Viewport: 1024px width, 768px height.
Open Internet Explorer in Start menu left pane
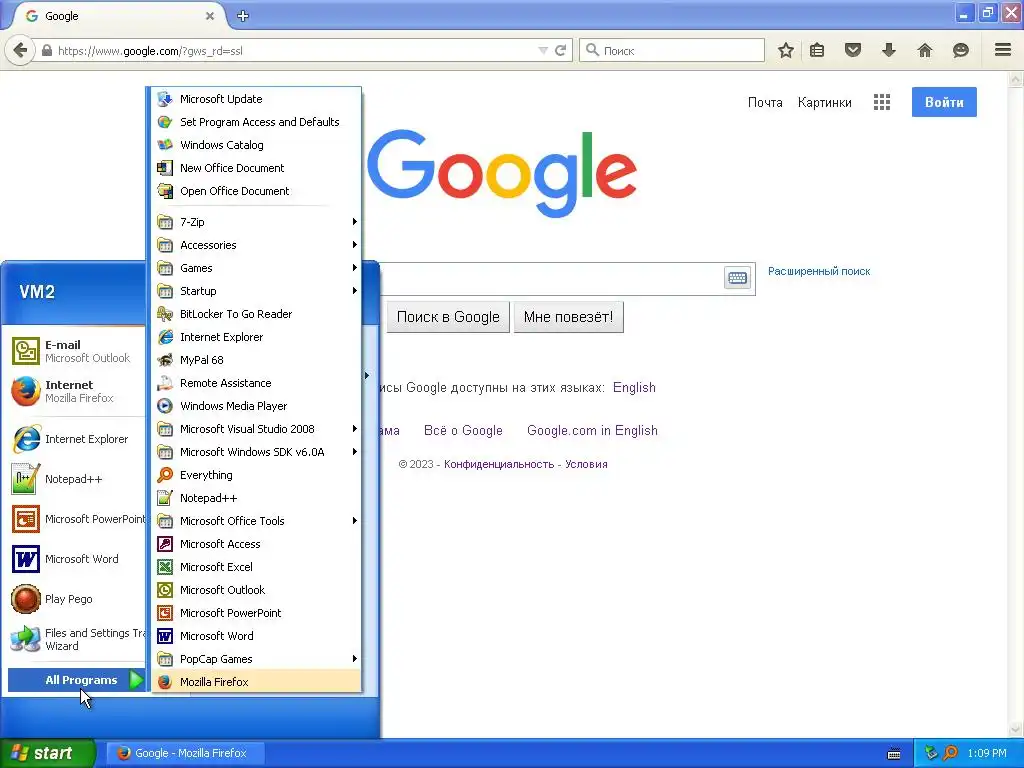[76, 439]
